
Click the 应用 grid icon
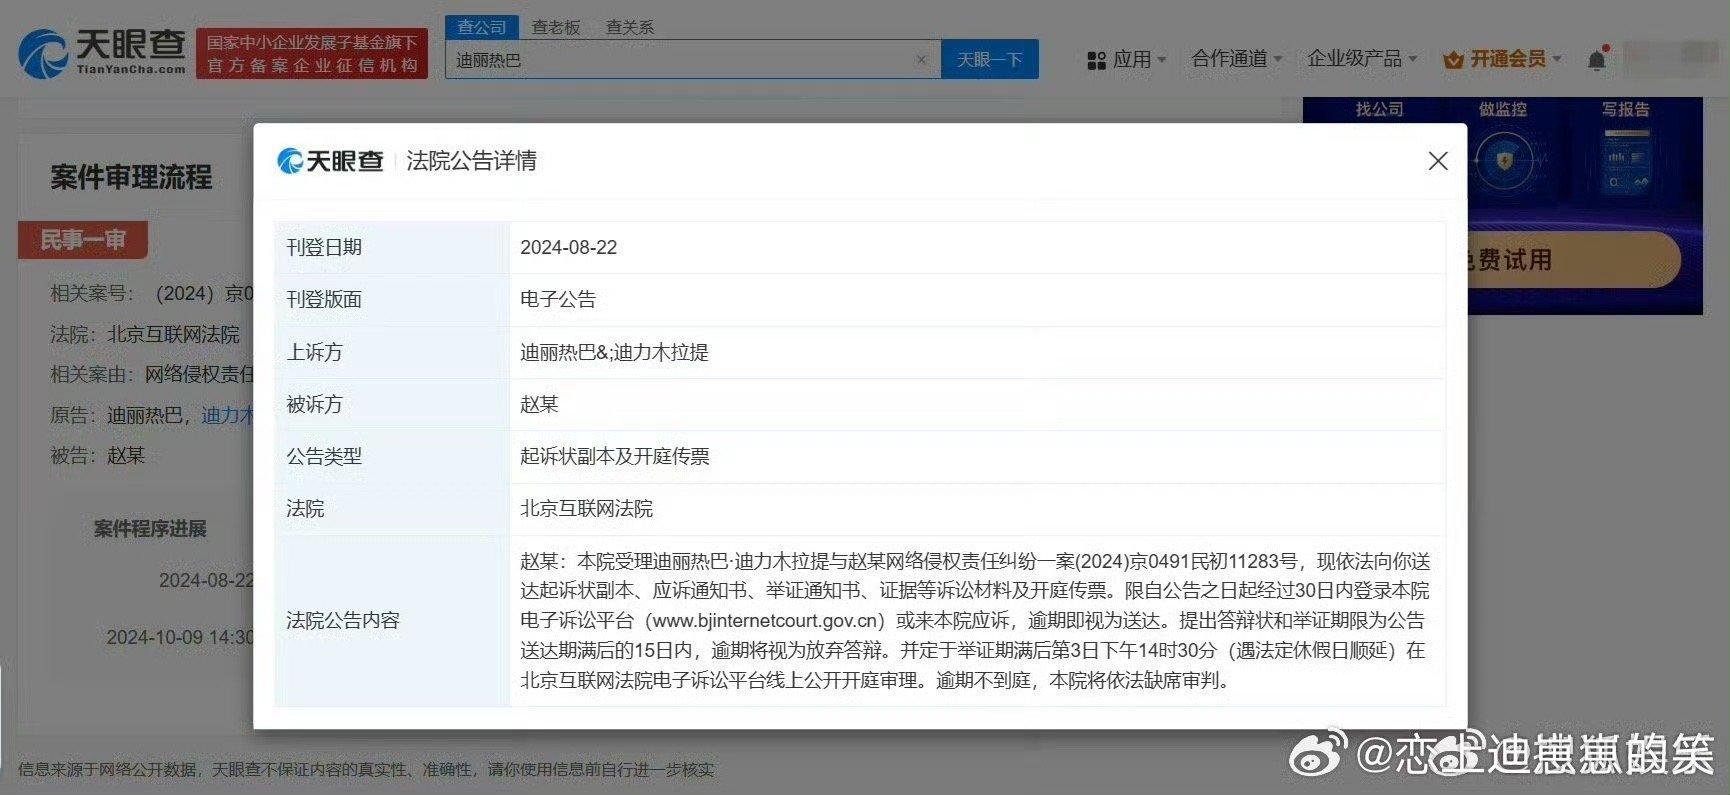[1096, 60]
